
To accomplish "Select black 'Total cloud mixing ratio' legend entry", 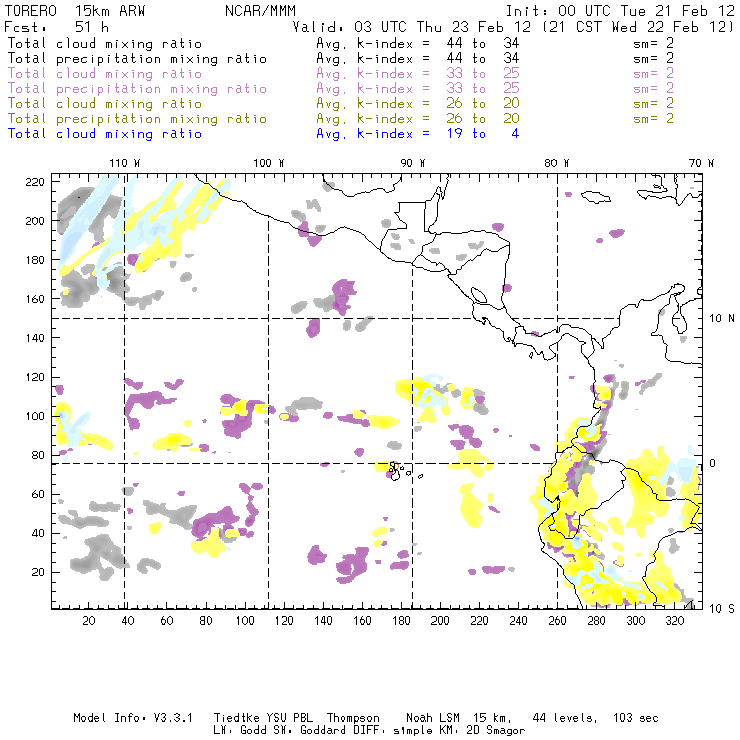I will [105, 44].
